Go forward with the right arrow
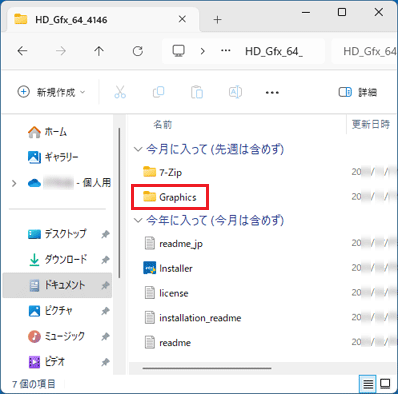 [x=61, y=51]
